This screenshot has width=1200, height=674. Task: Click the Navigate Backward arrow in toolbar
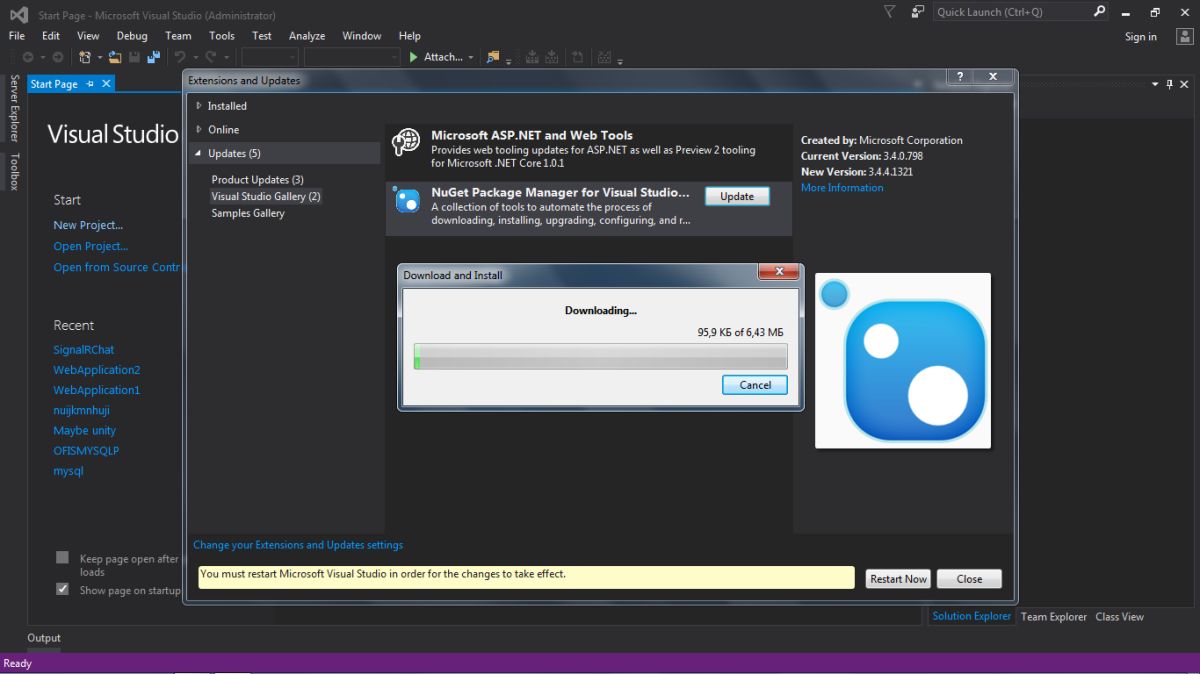27,58
